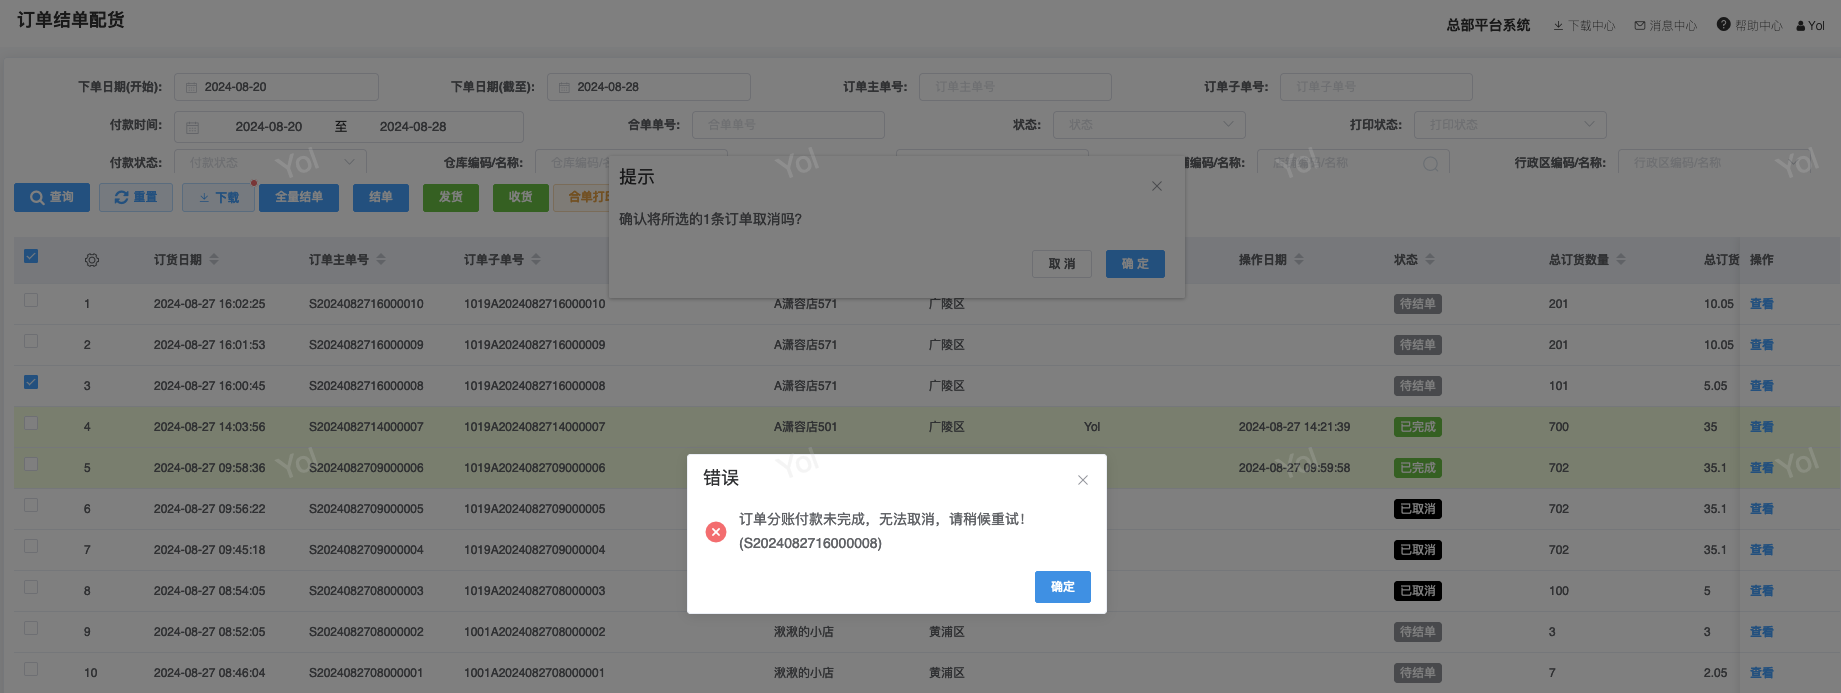Viewport: 1841px width, 693px height.
Task: Click 取消 in the 提示 dialog
Action: pos(1061,264)
